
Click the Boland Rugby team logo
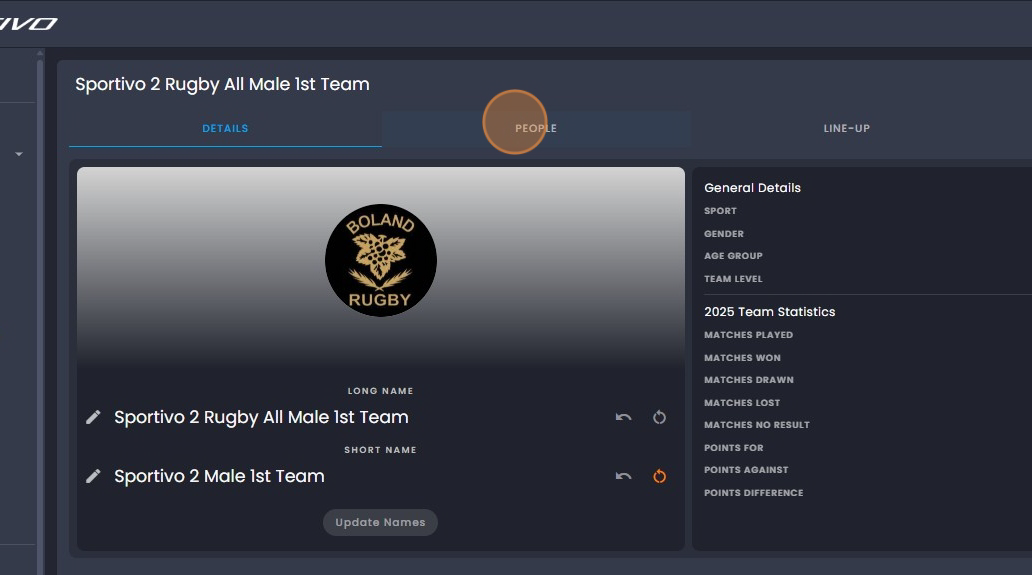coord(380,261)
